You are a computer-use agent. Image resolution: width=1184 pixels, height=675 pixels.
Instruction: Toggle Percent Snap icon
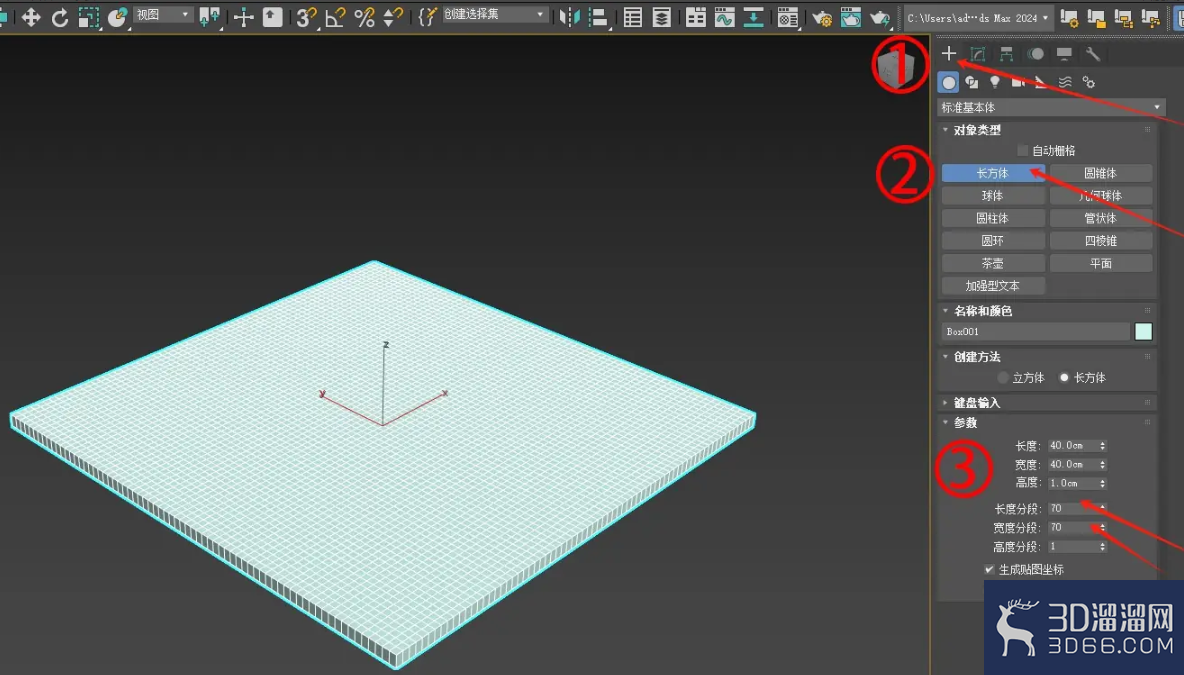pyautogui.click(x=364, y=17)
